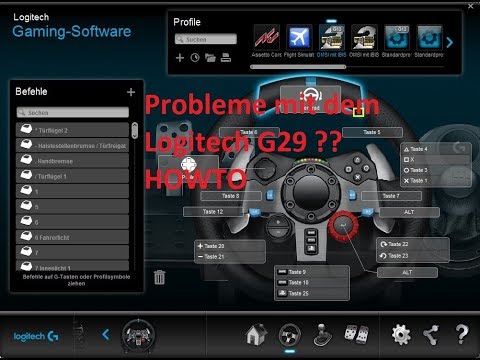
Task: Click the profile list horizontal scrollbar
Action: coord(298,67)
